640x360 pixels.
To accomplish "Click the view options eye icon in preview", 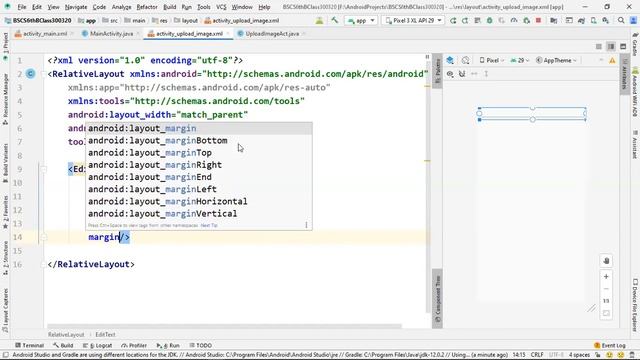I will [450, 74].
